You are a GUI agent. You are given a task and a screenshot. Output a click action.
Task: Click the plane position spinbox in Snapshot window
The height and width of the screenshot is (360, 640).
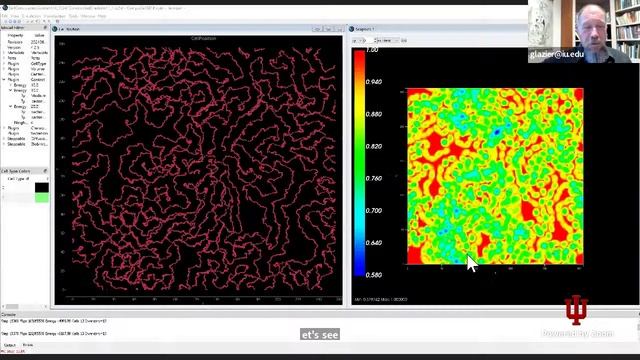(370, 40)
